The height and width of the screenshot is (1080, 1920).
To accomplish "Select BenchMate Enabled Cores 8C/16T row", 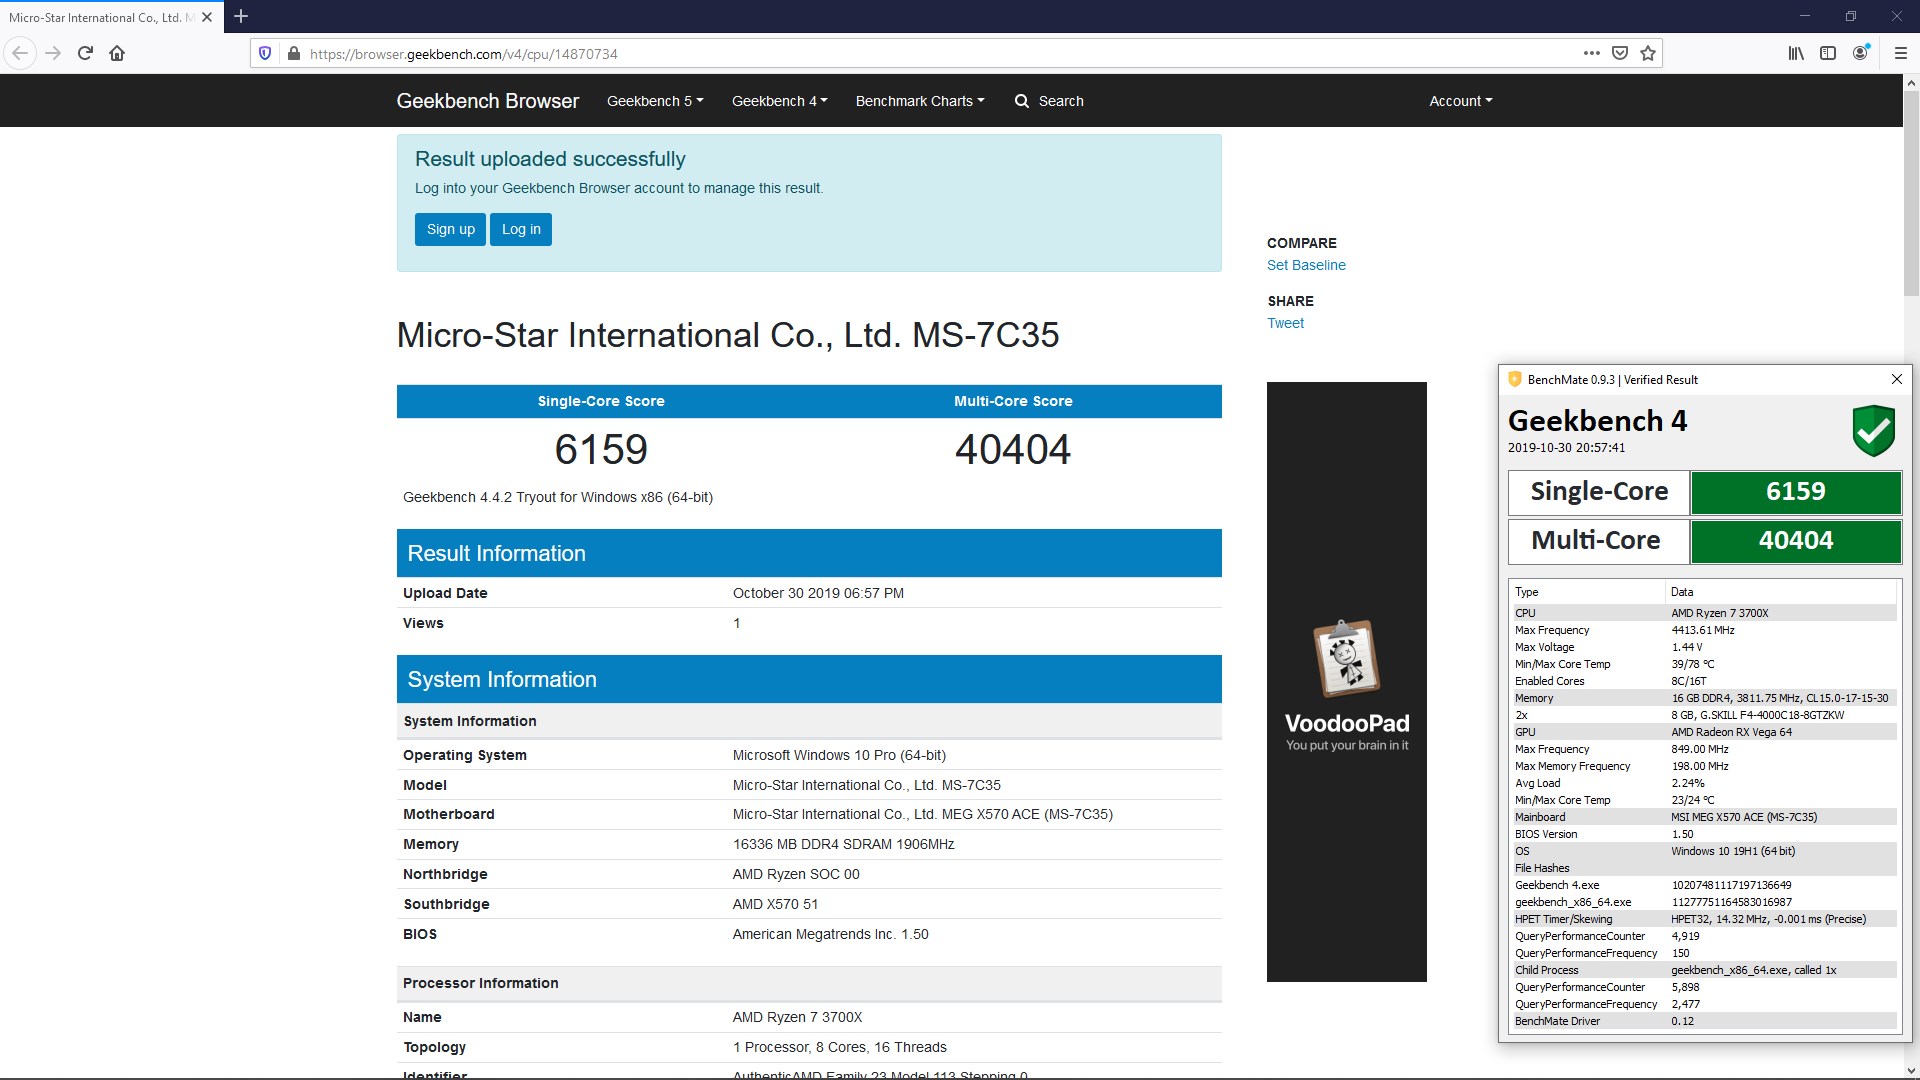I will pyautogui.click(x=1704, y=681).
